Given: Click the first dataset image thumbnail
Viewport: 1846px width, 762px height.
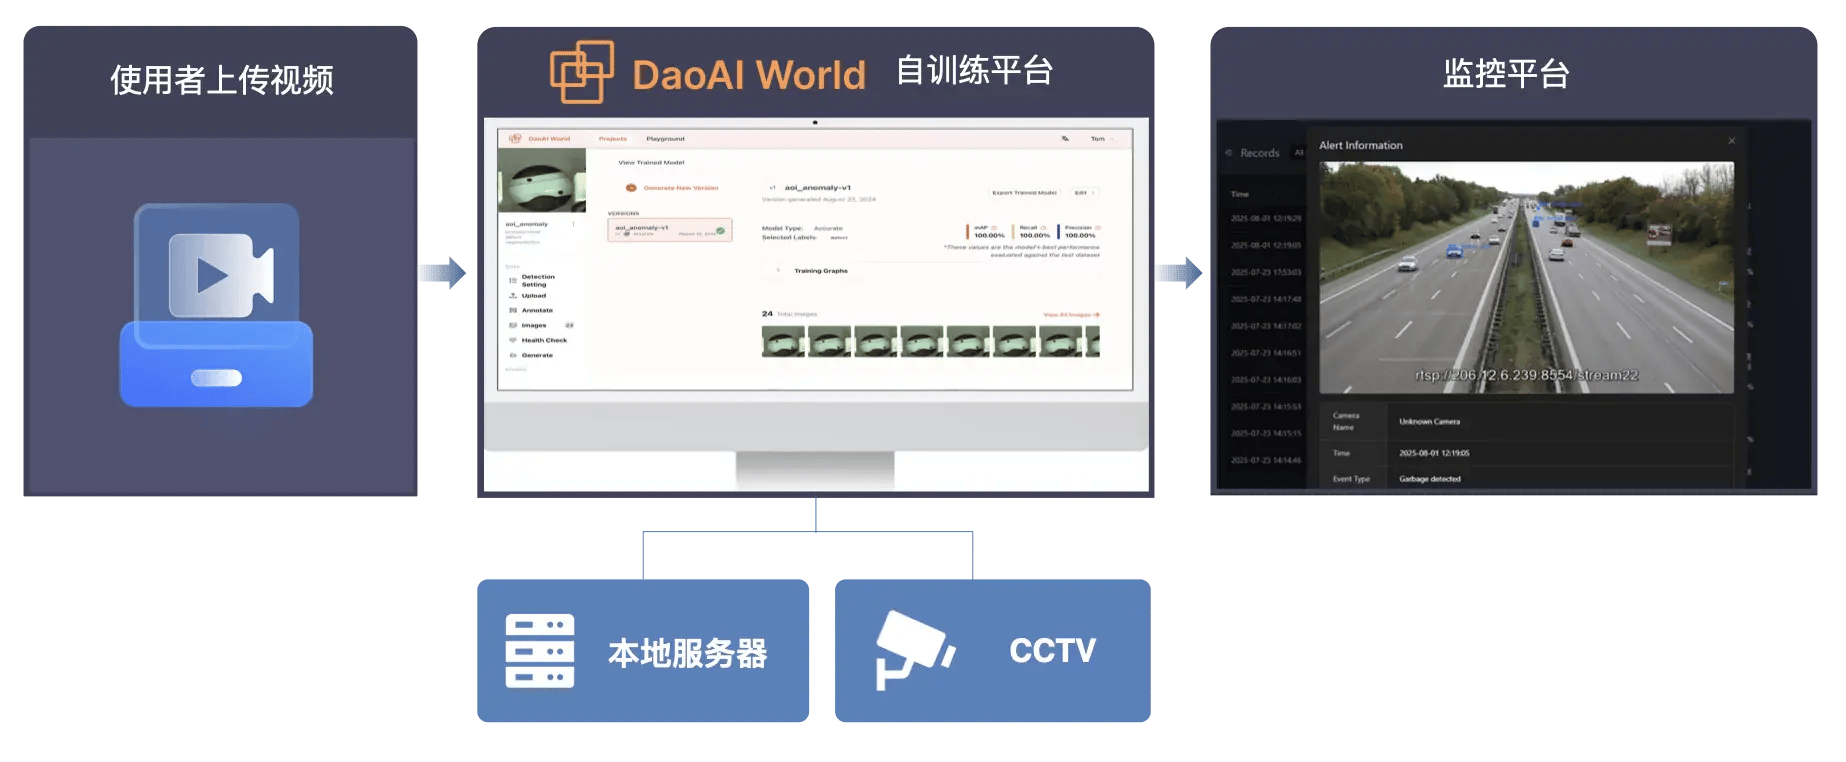Looking at the screenshot, I should (783, 342).
